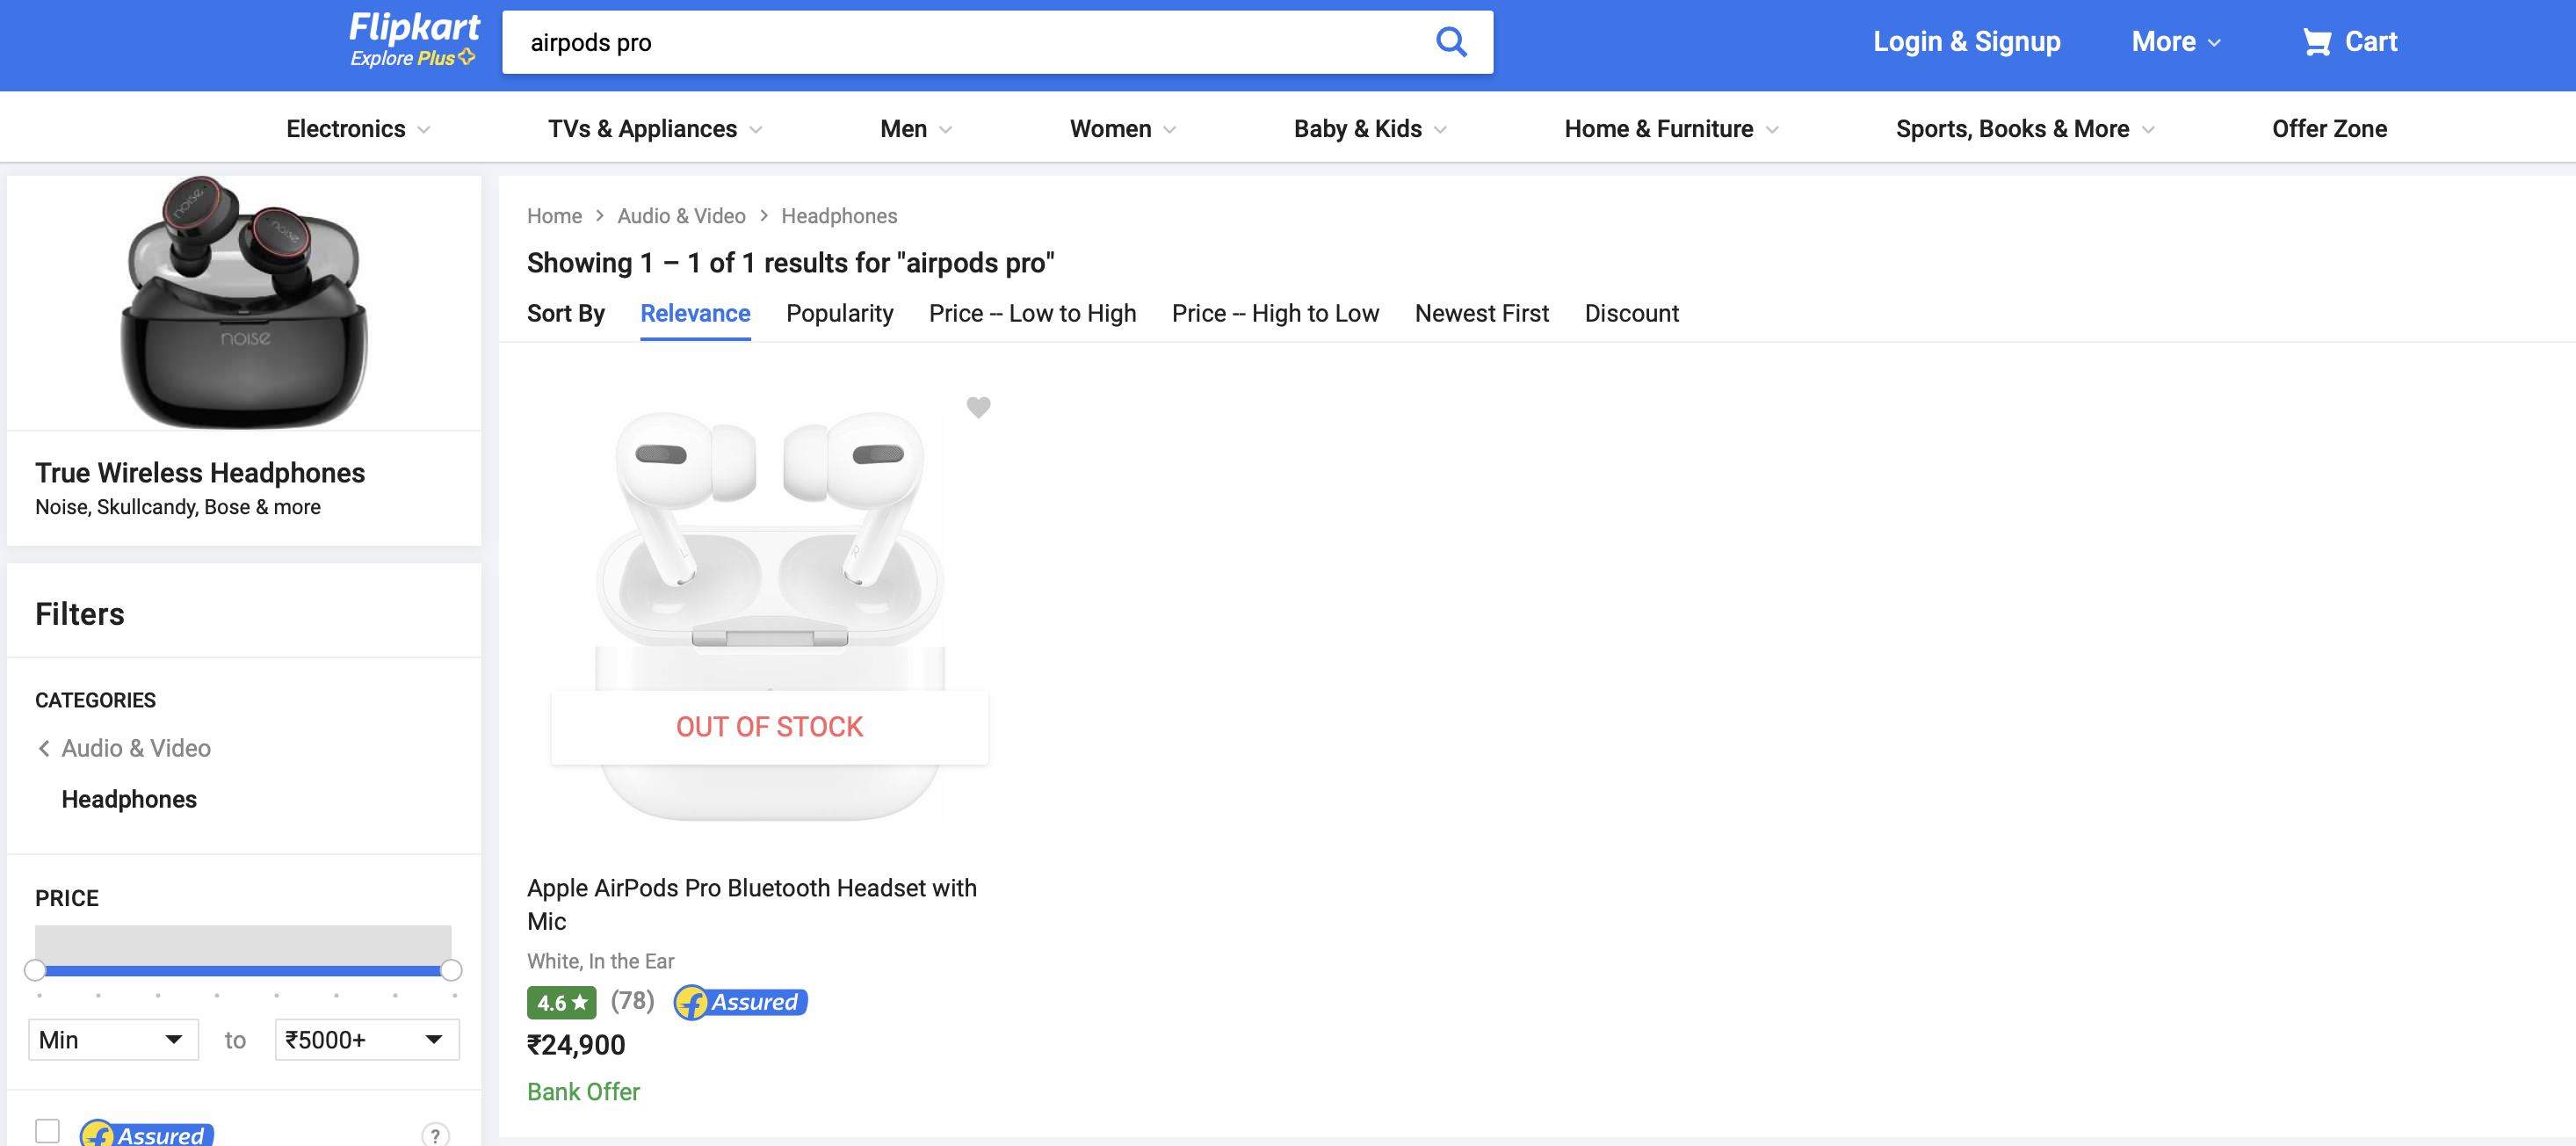Screen dimensions: 2576x1146
Task: Click the Assured badge on the product
Action: [740, 1002]
